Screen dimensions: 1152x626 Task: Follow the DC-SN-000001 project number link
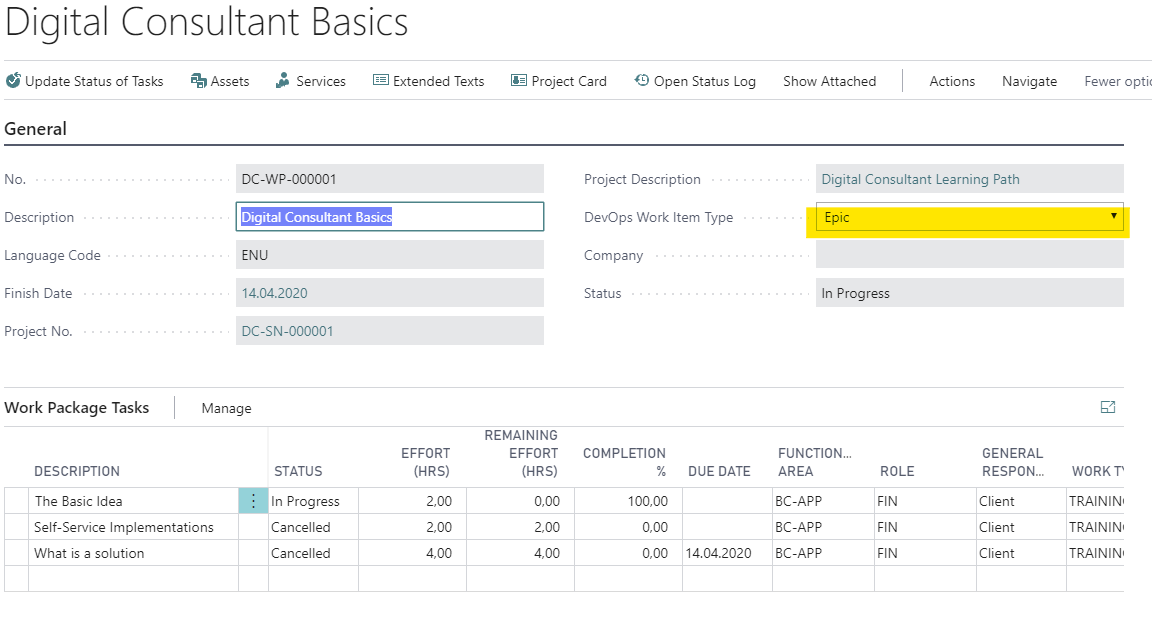tap(288, 331)
